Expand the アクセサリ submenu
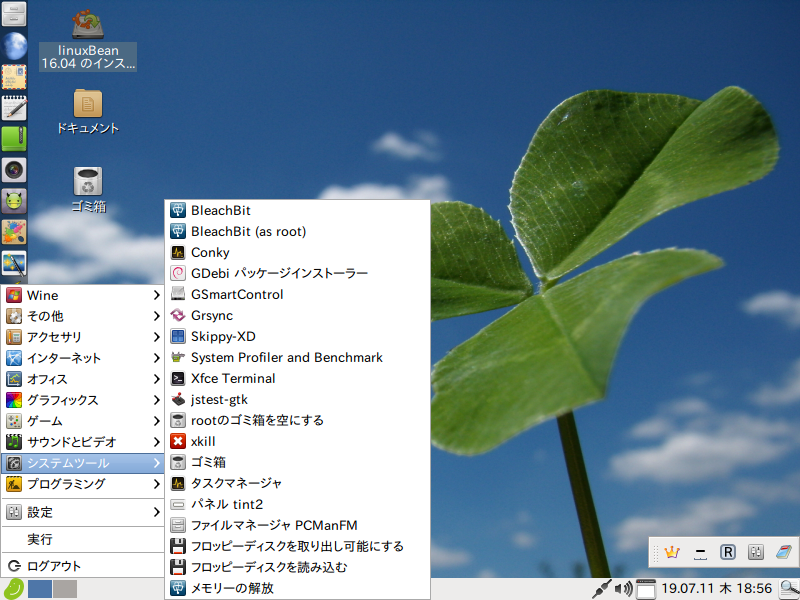Viewport: 800px width, 600px height. tap(83, 337)
